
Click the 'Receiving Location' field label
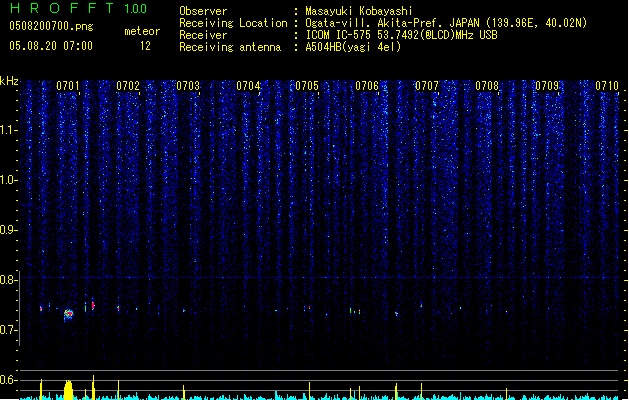click(233, 23)
